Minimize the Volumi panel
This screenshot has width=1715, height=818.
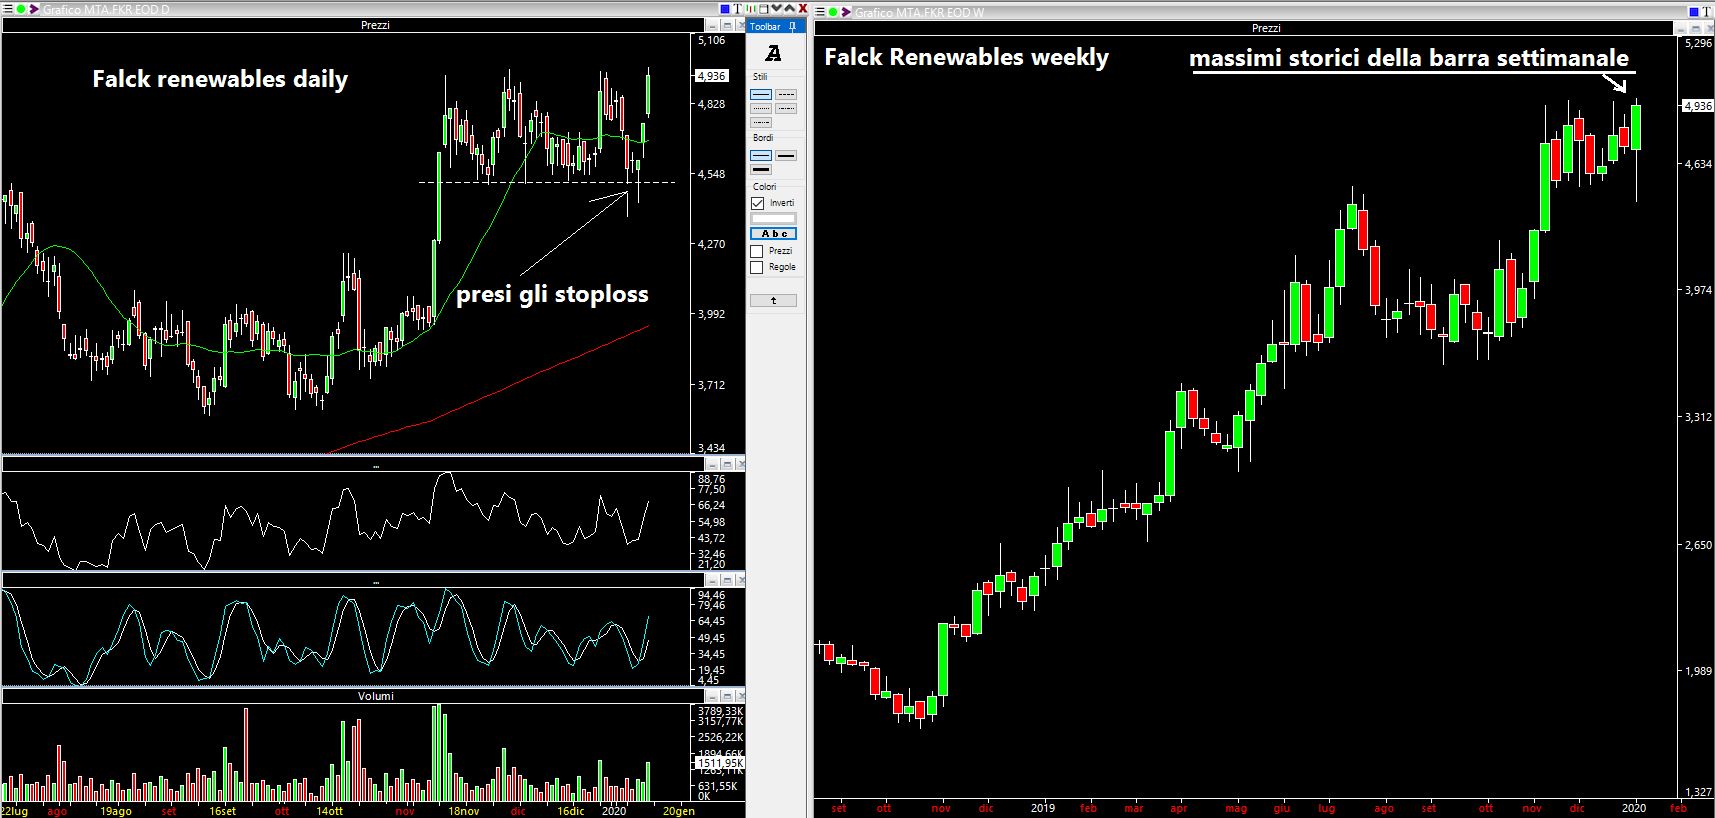click(712, 696)
